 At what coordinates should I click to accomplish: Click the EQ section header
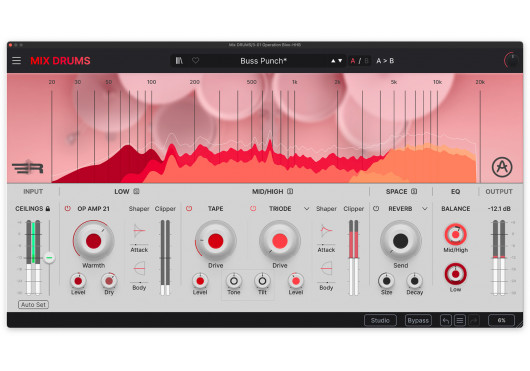click(455, 192)
